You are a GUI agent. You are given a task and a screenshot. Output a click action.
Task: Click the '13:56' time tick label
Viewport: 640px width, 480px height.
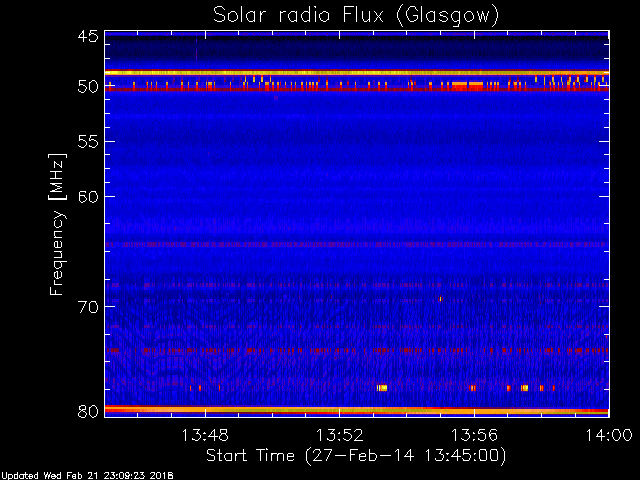(474, 435)
